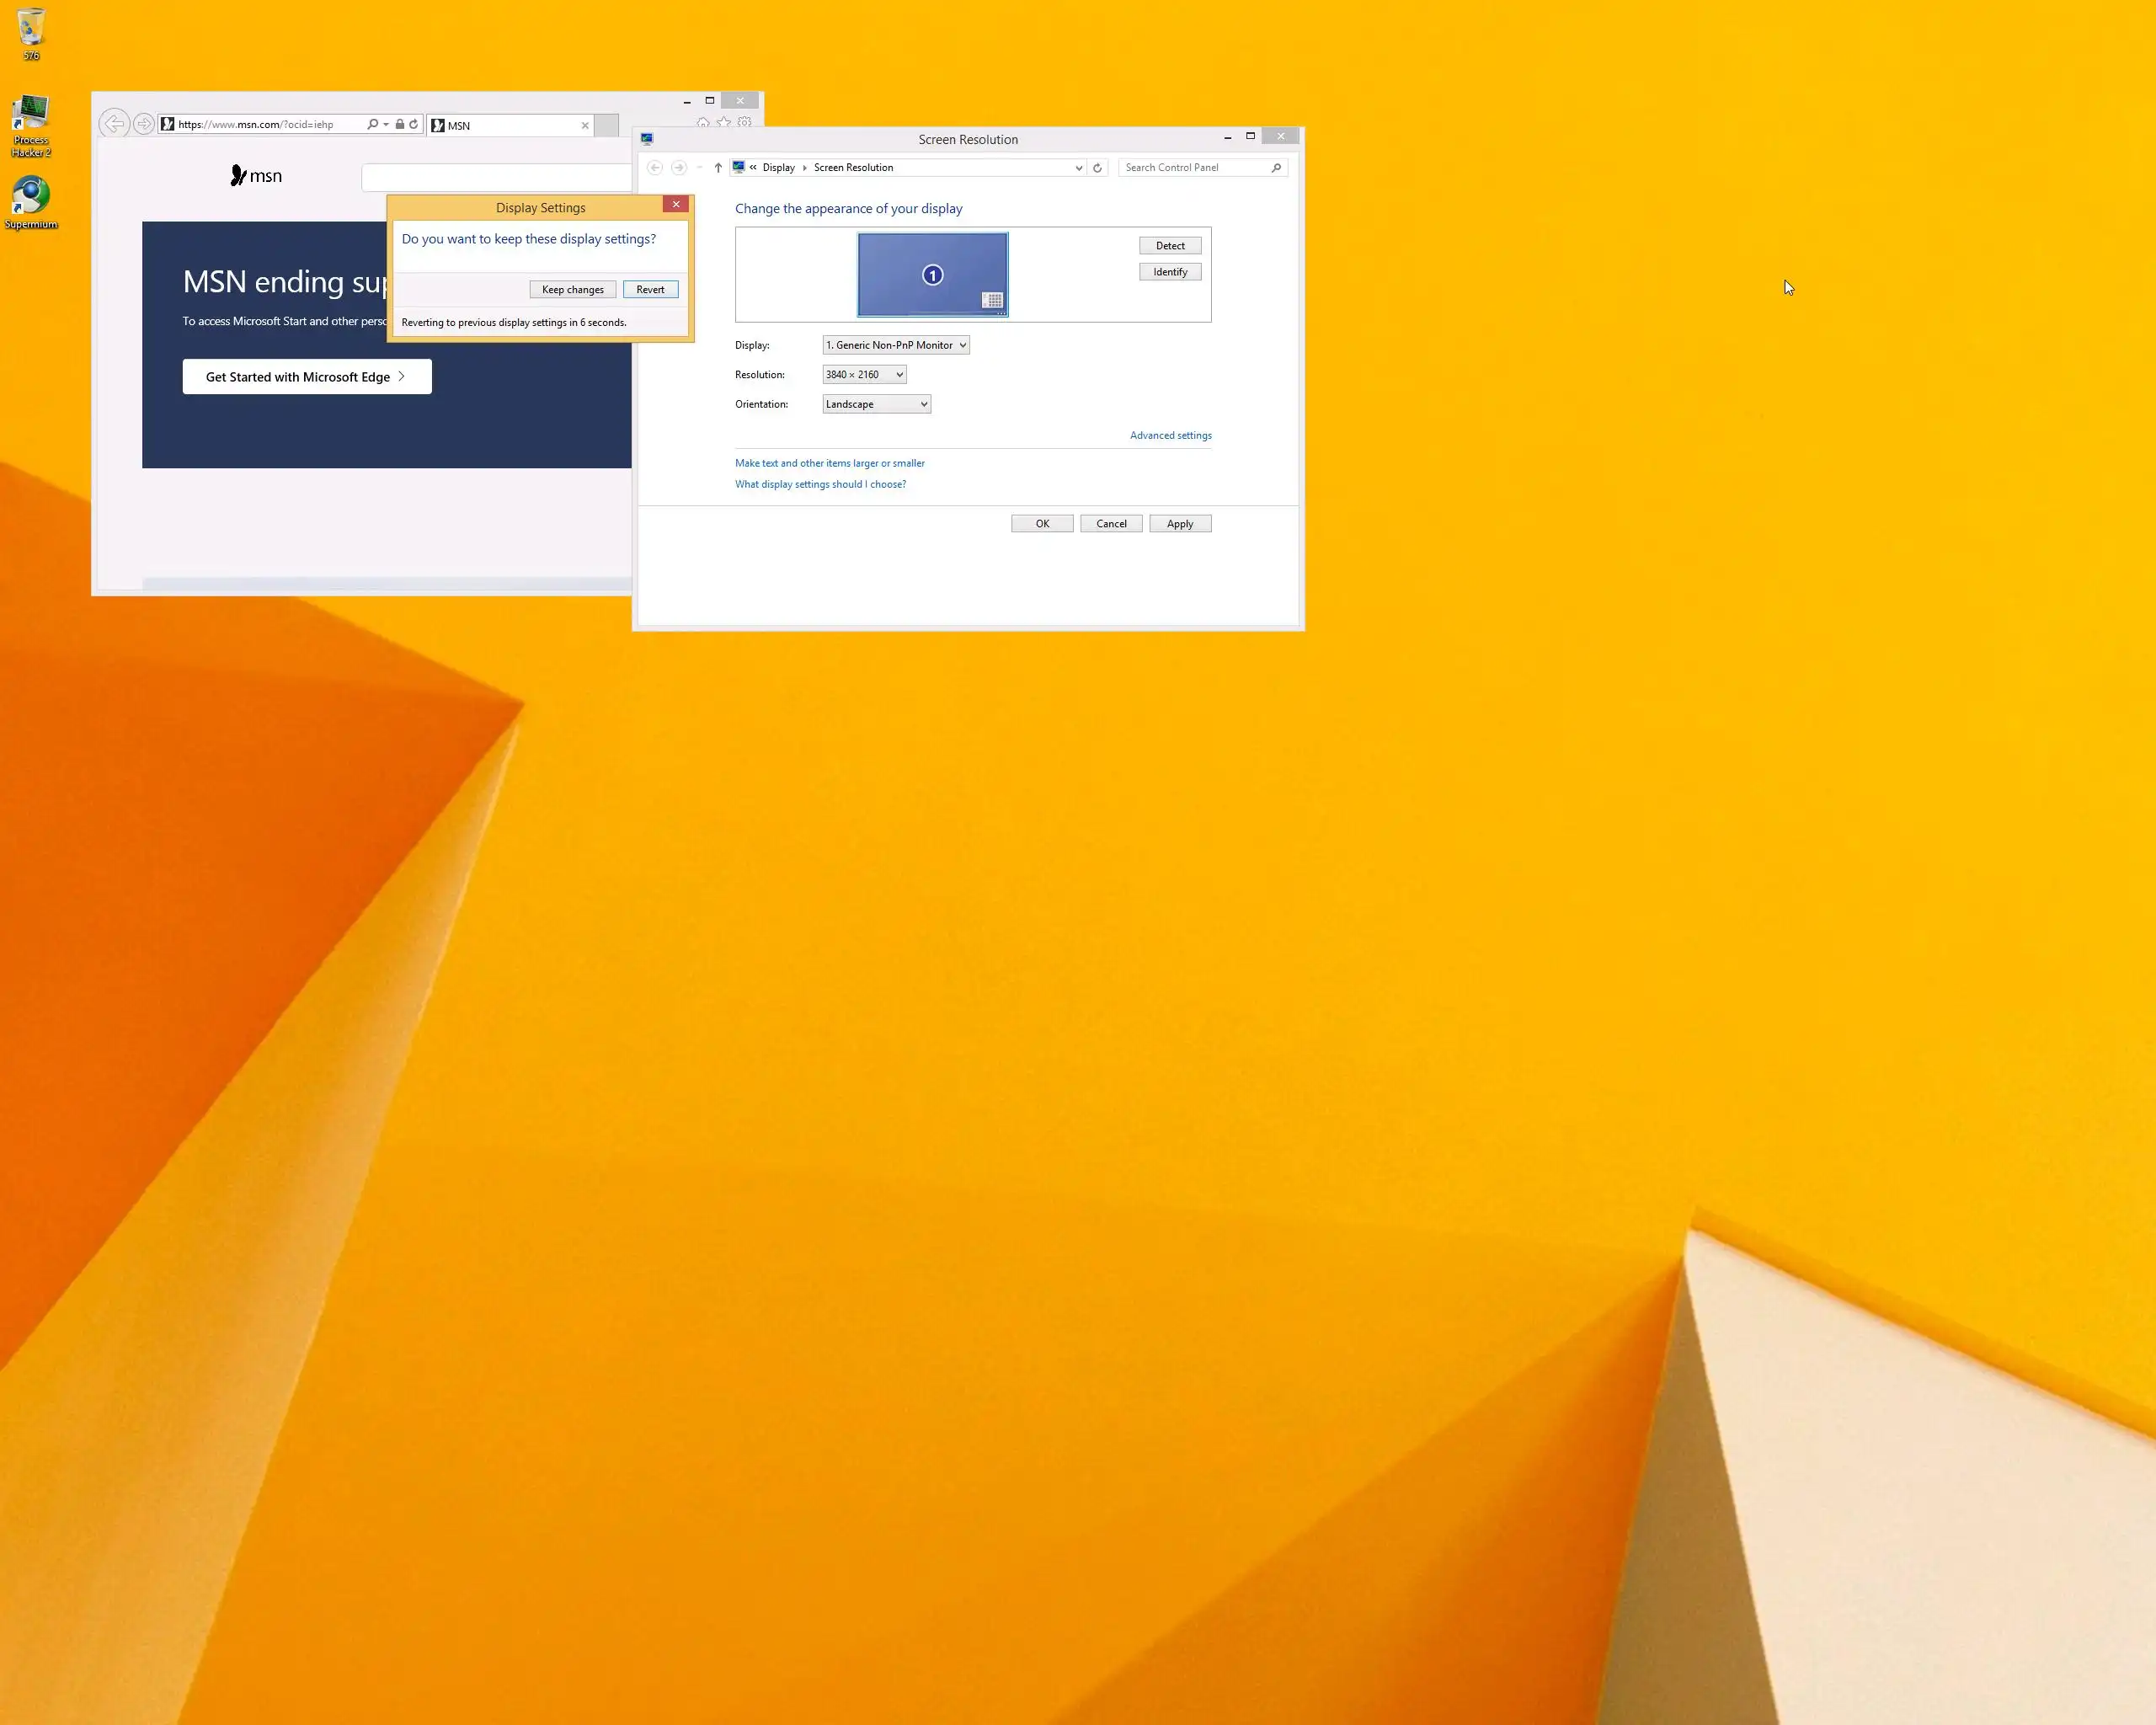Select the monitor 1 preview thumbnail
Screen dimensions: 2156x1725
tap(932, 275)
